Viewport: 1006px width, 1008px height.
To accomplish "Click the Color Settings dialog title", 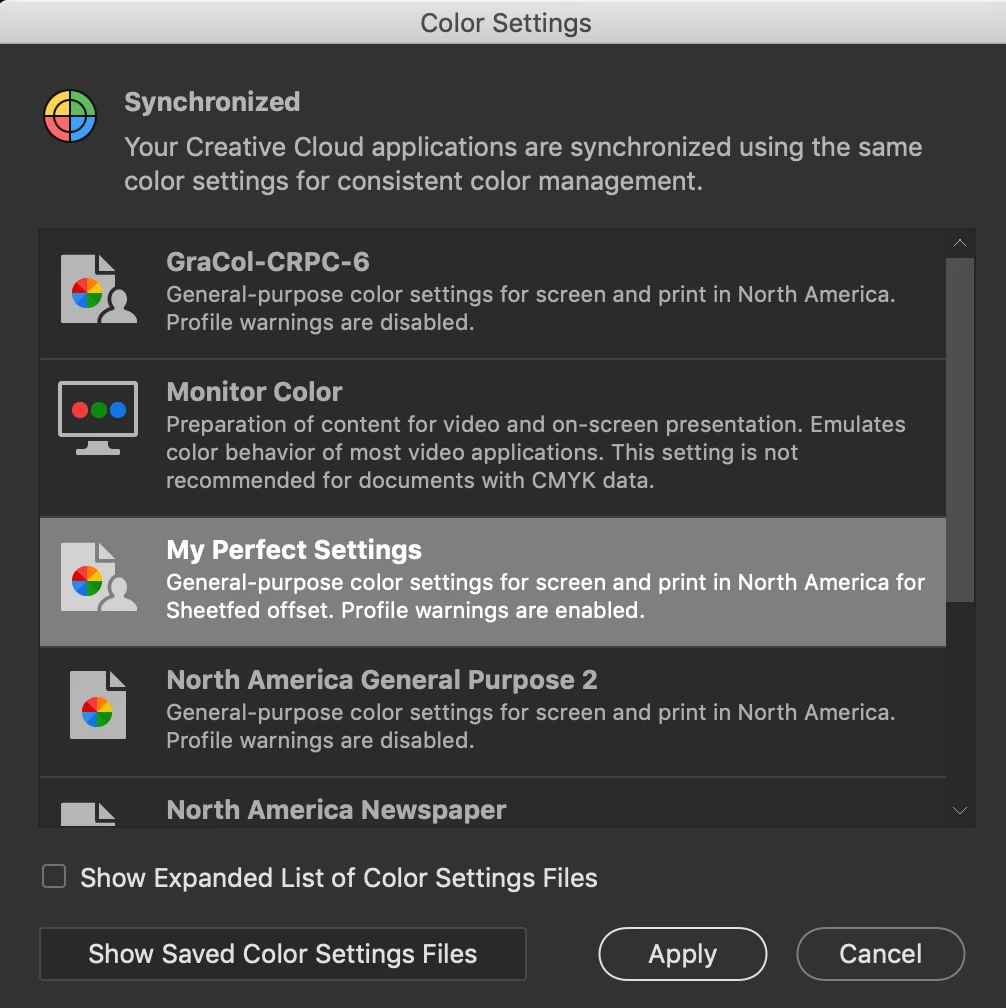I will [506, 23].
